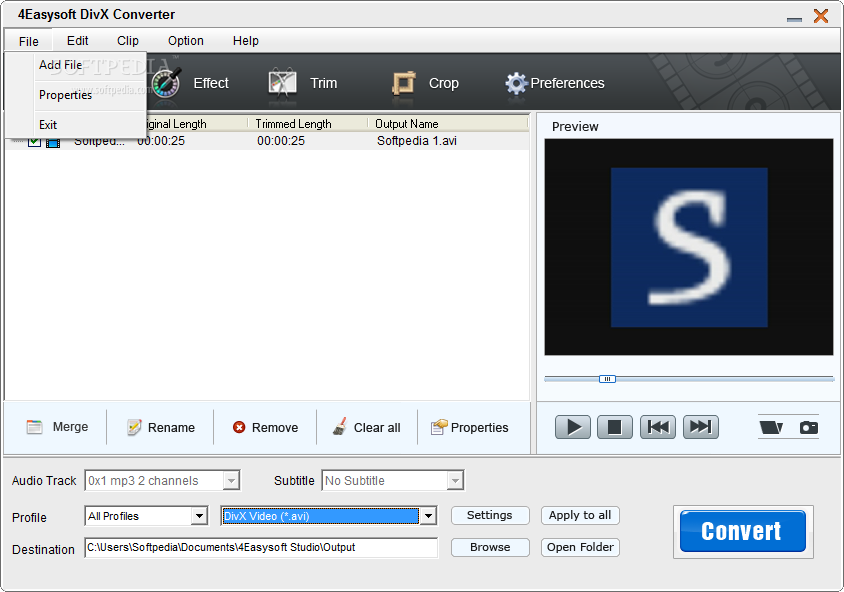The width and height of the screenshot is (844, 592).
Task: Open Preferences gear icon
Action: [x=516, y=83]
